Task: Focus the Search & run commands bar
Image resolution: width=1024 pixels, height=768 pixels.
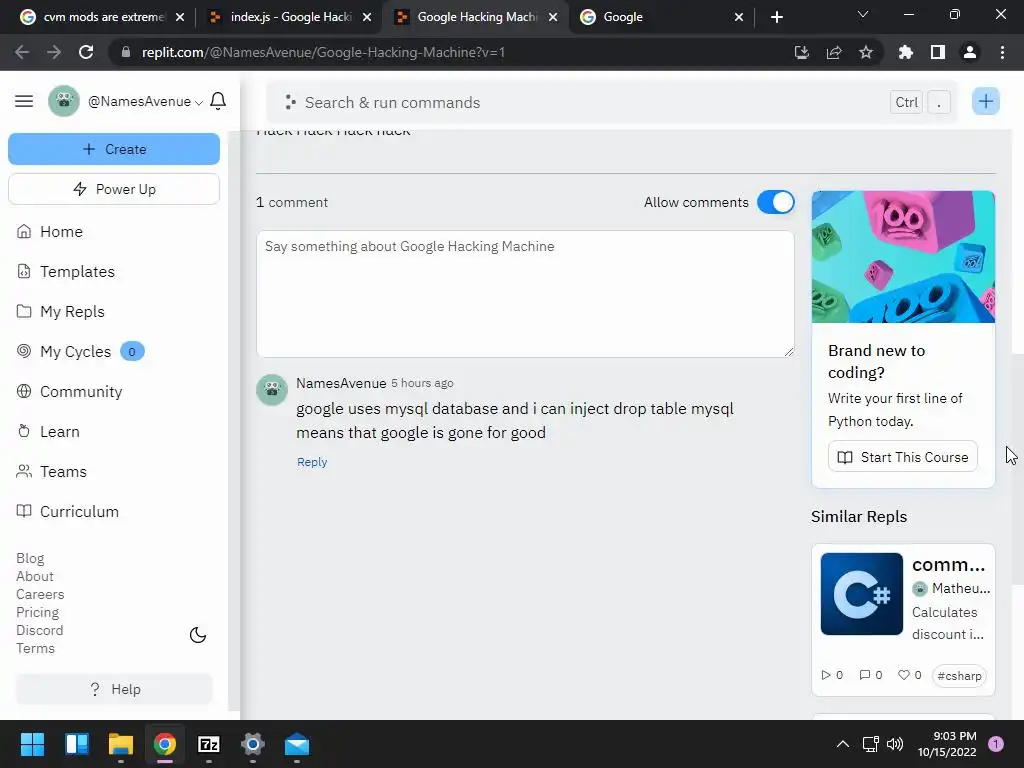Action: [612, 102]
